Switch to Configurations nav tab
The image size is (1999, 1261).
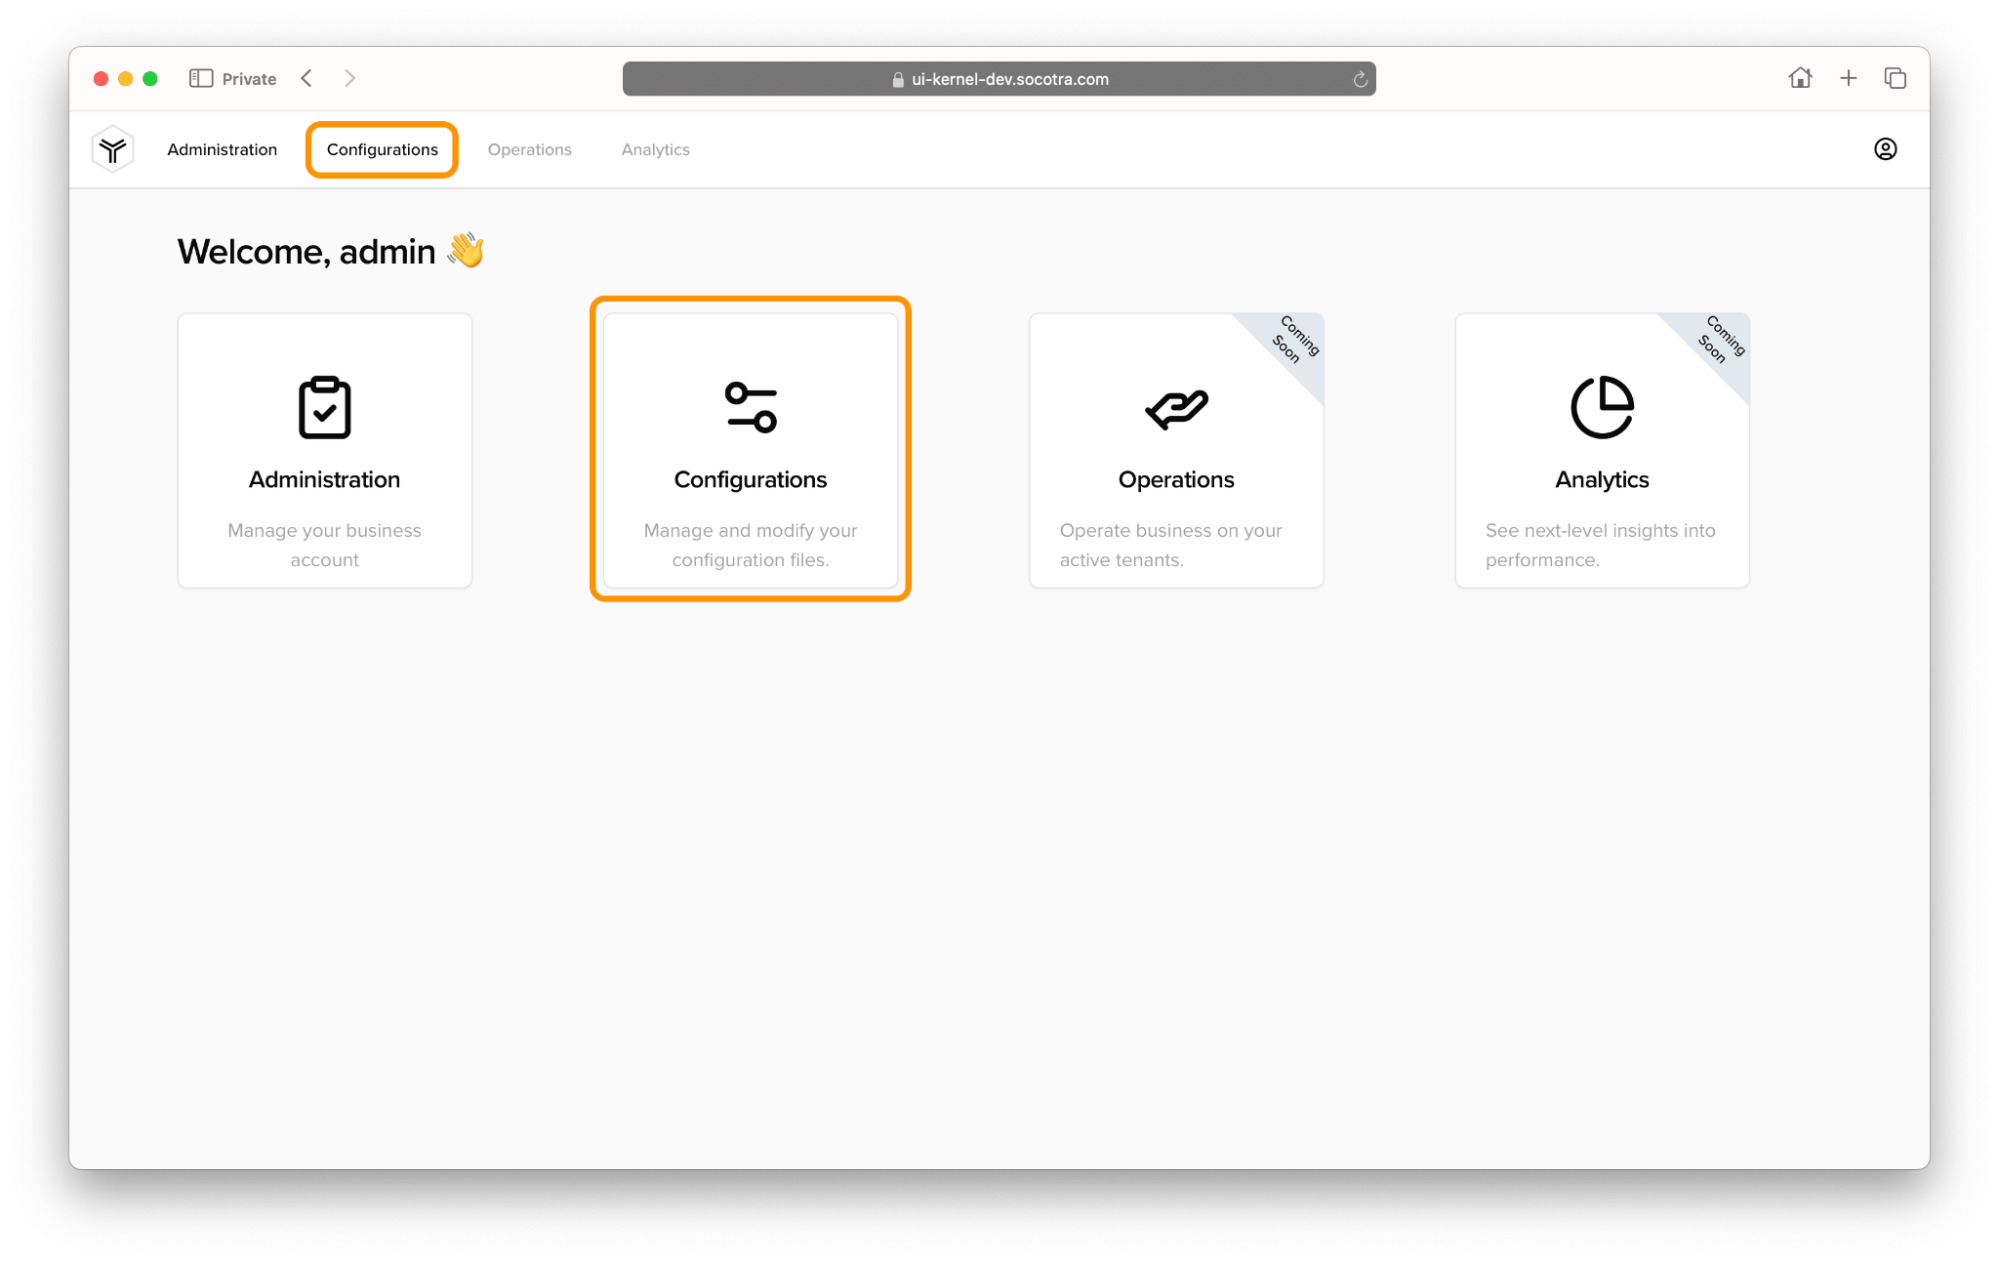click(382, 149)
